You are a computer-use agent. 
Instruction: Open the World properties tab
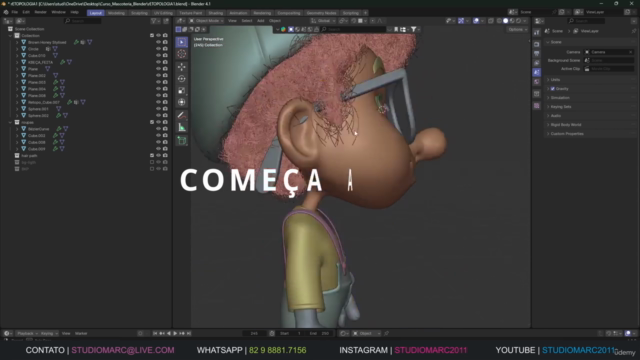click(537, 82)
